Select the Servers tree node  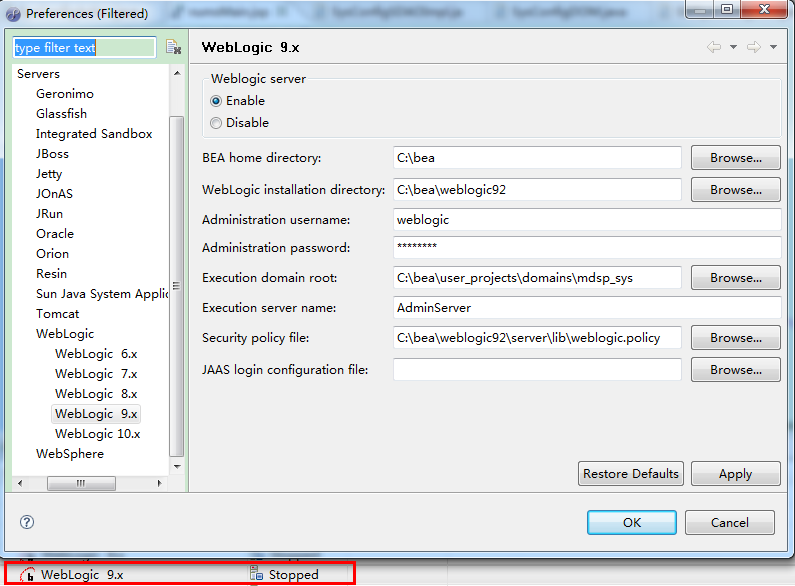point(39,74)
